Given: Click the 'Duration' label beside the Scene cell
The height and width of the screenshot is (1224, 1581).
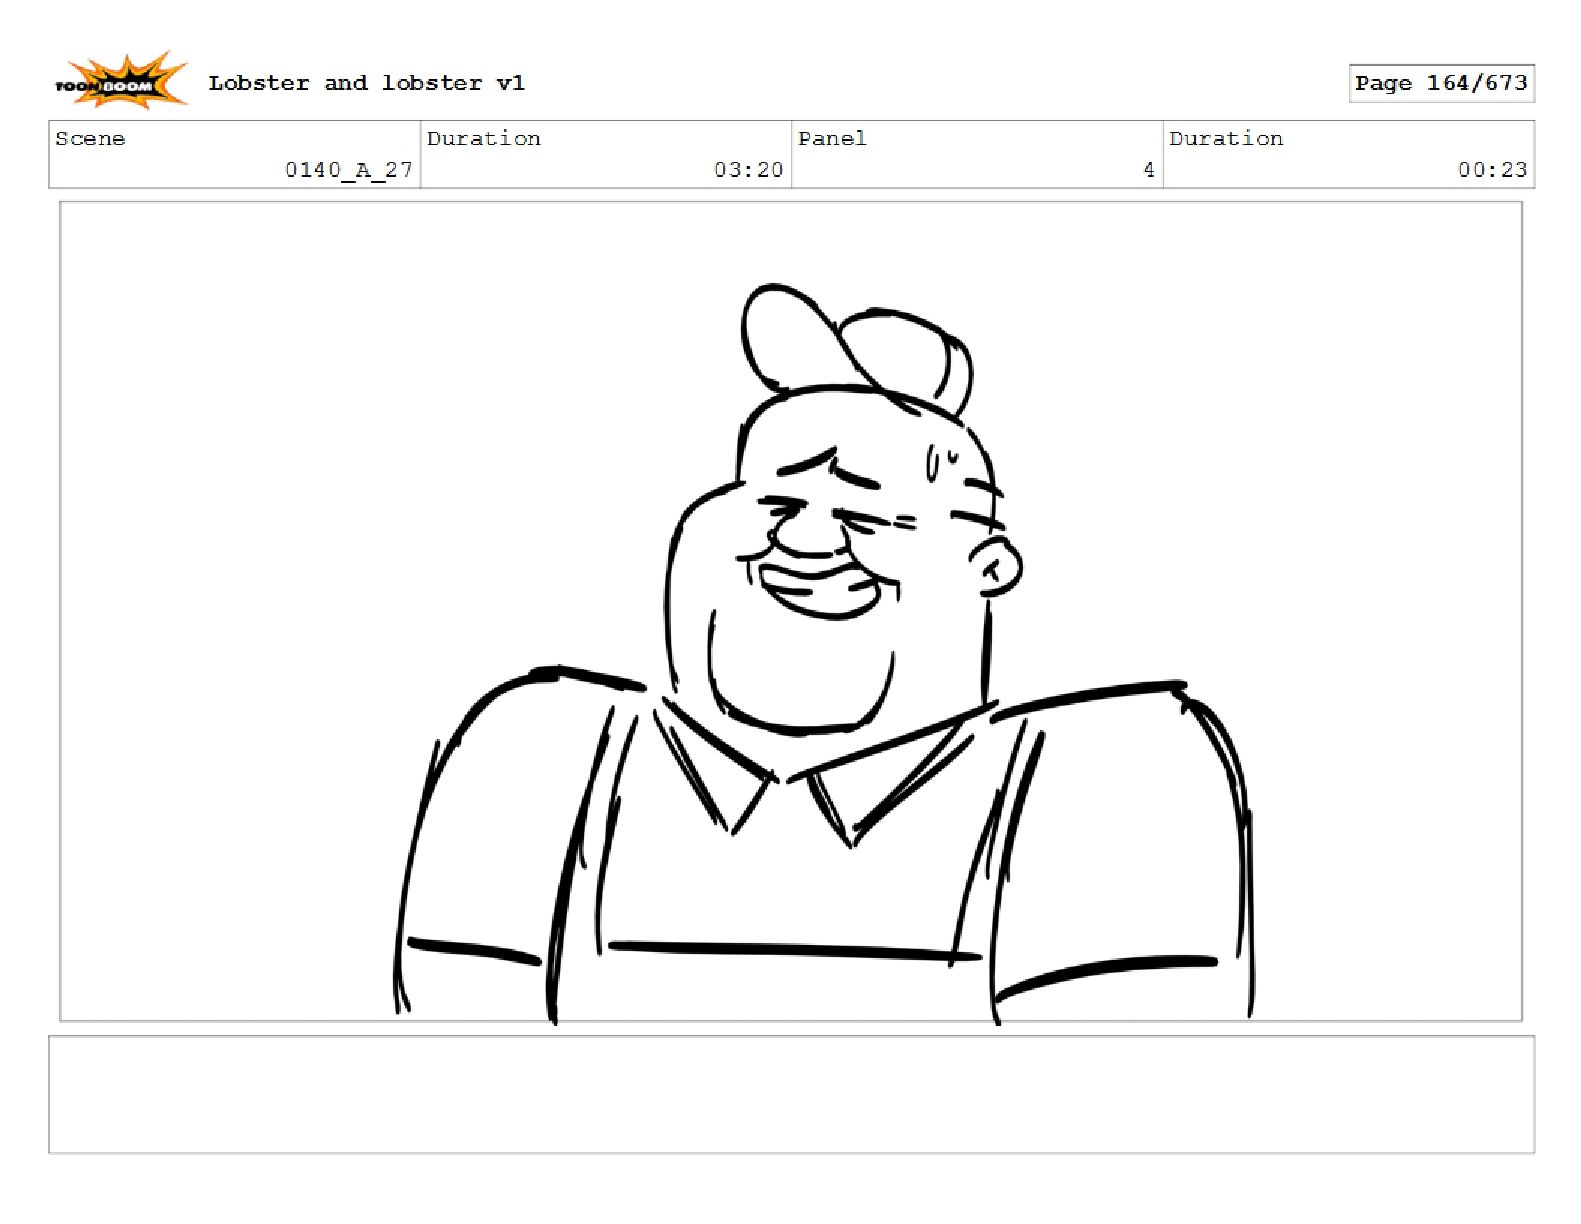Looking at the screenshot, I should pos(484,139).
